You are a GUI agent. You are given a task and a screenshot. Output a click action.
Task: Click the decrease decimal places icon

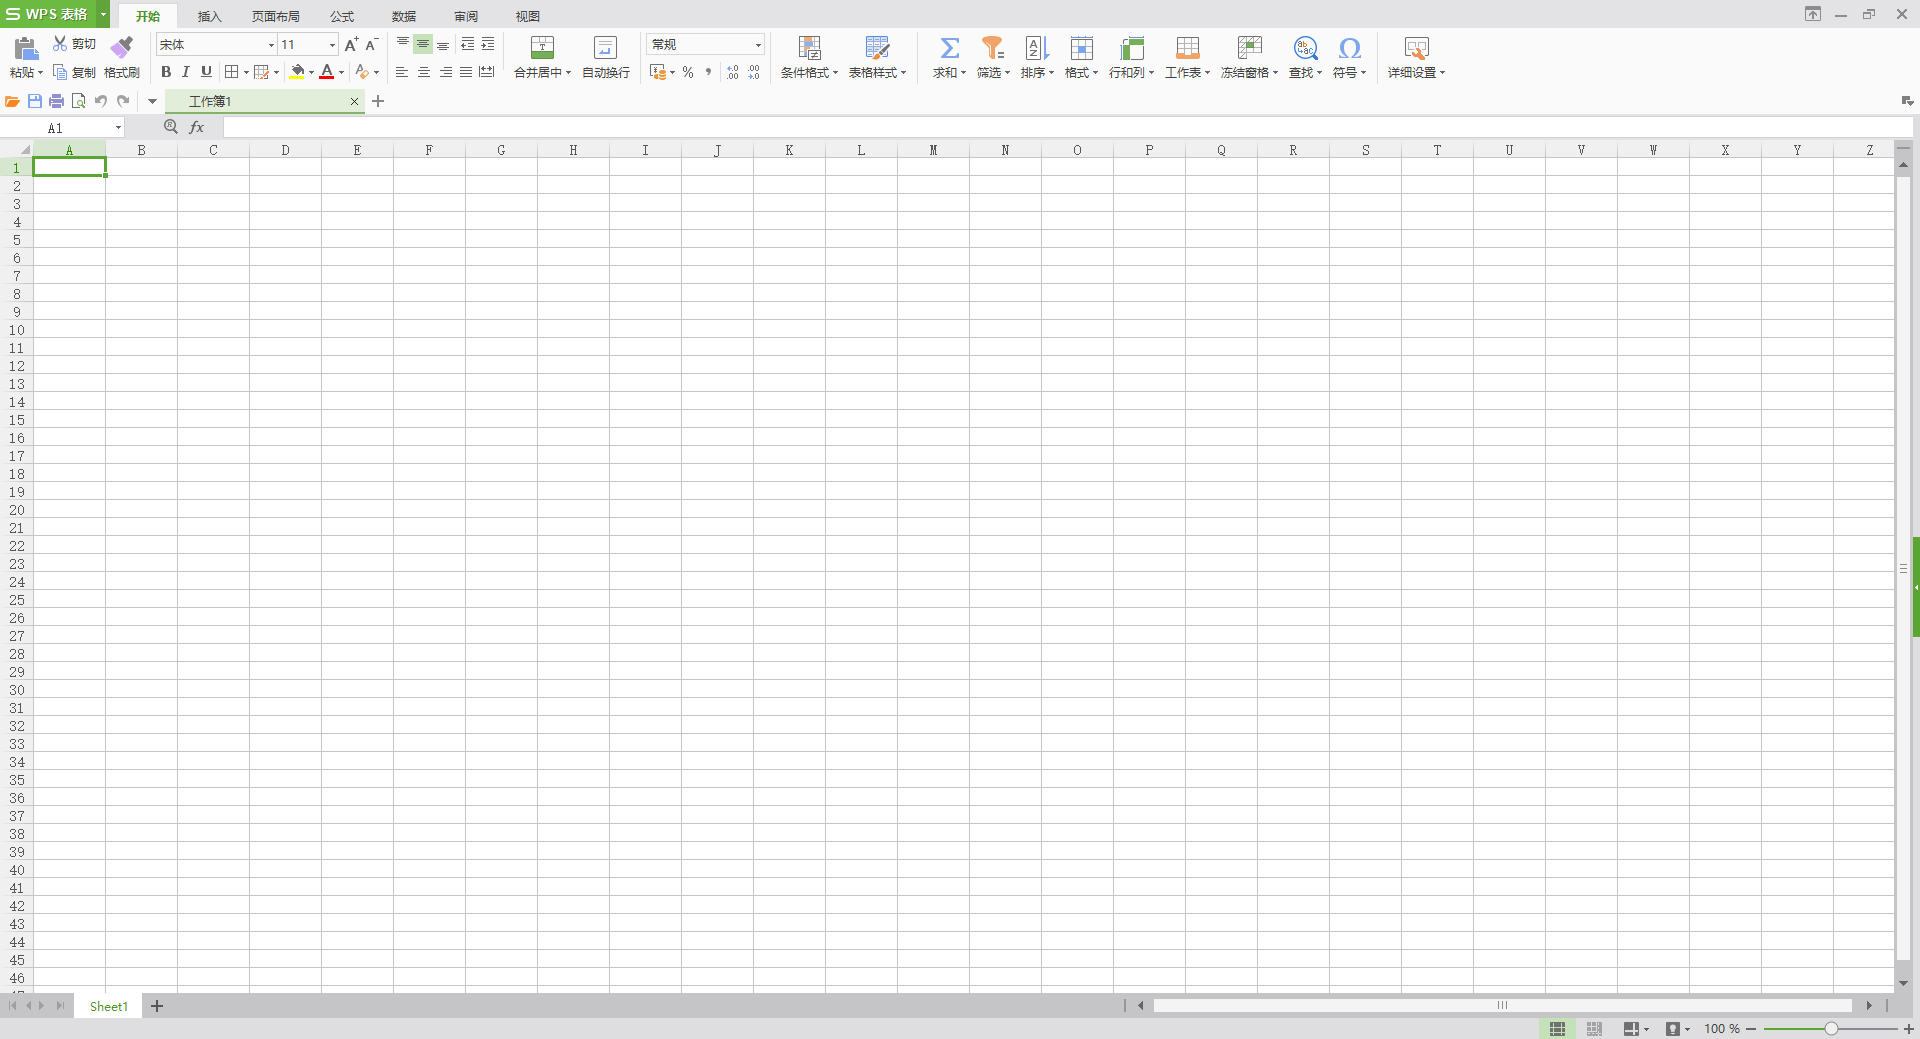pos(754,72)
